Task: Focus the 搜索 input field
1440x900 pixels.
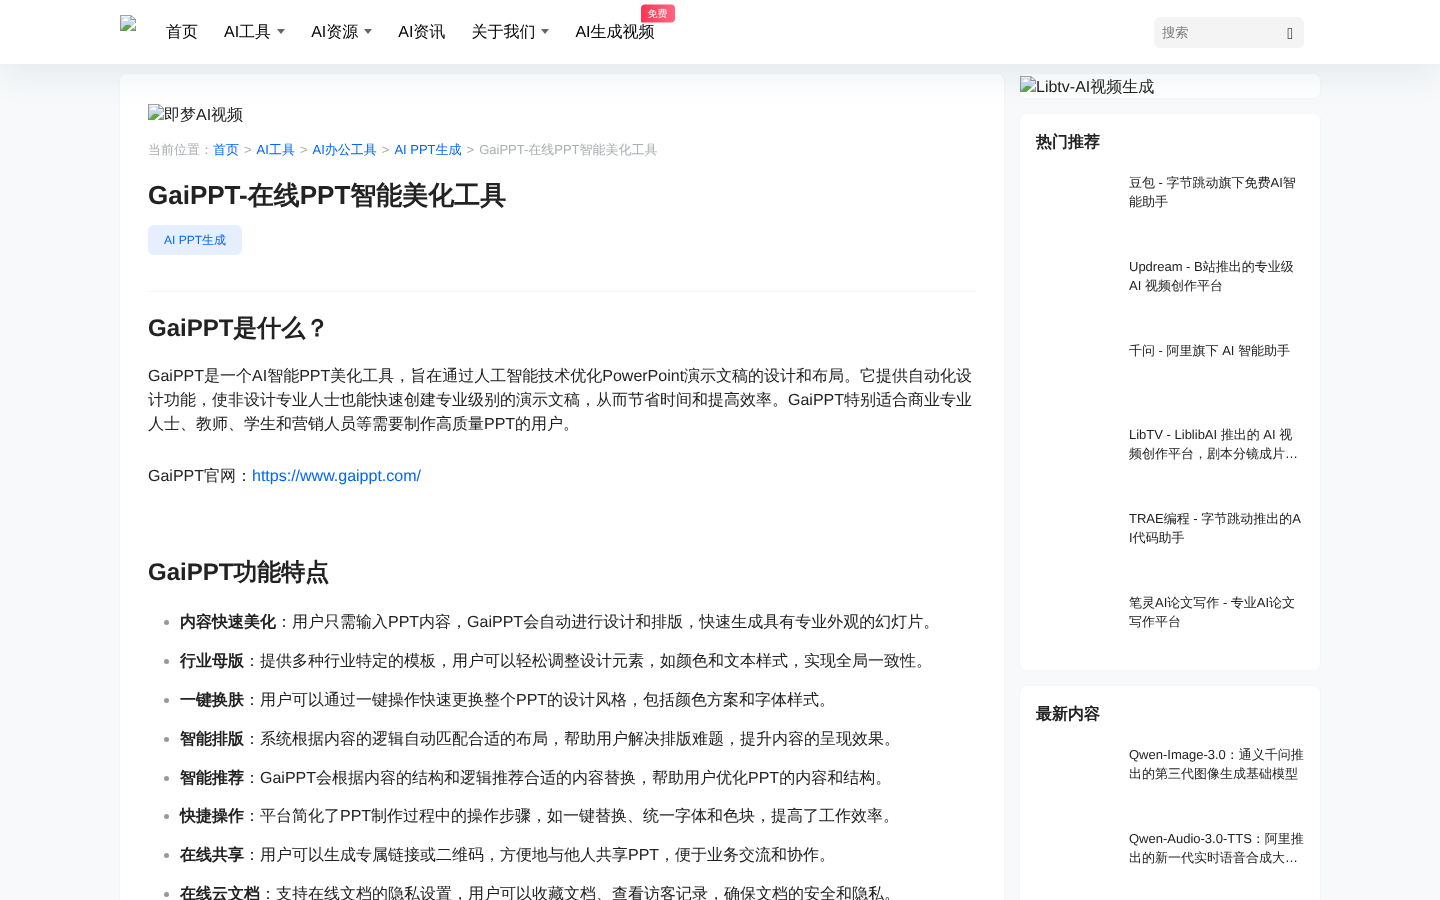Action: pos(1218,33)
